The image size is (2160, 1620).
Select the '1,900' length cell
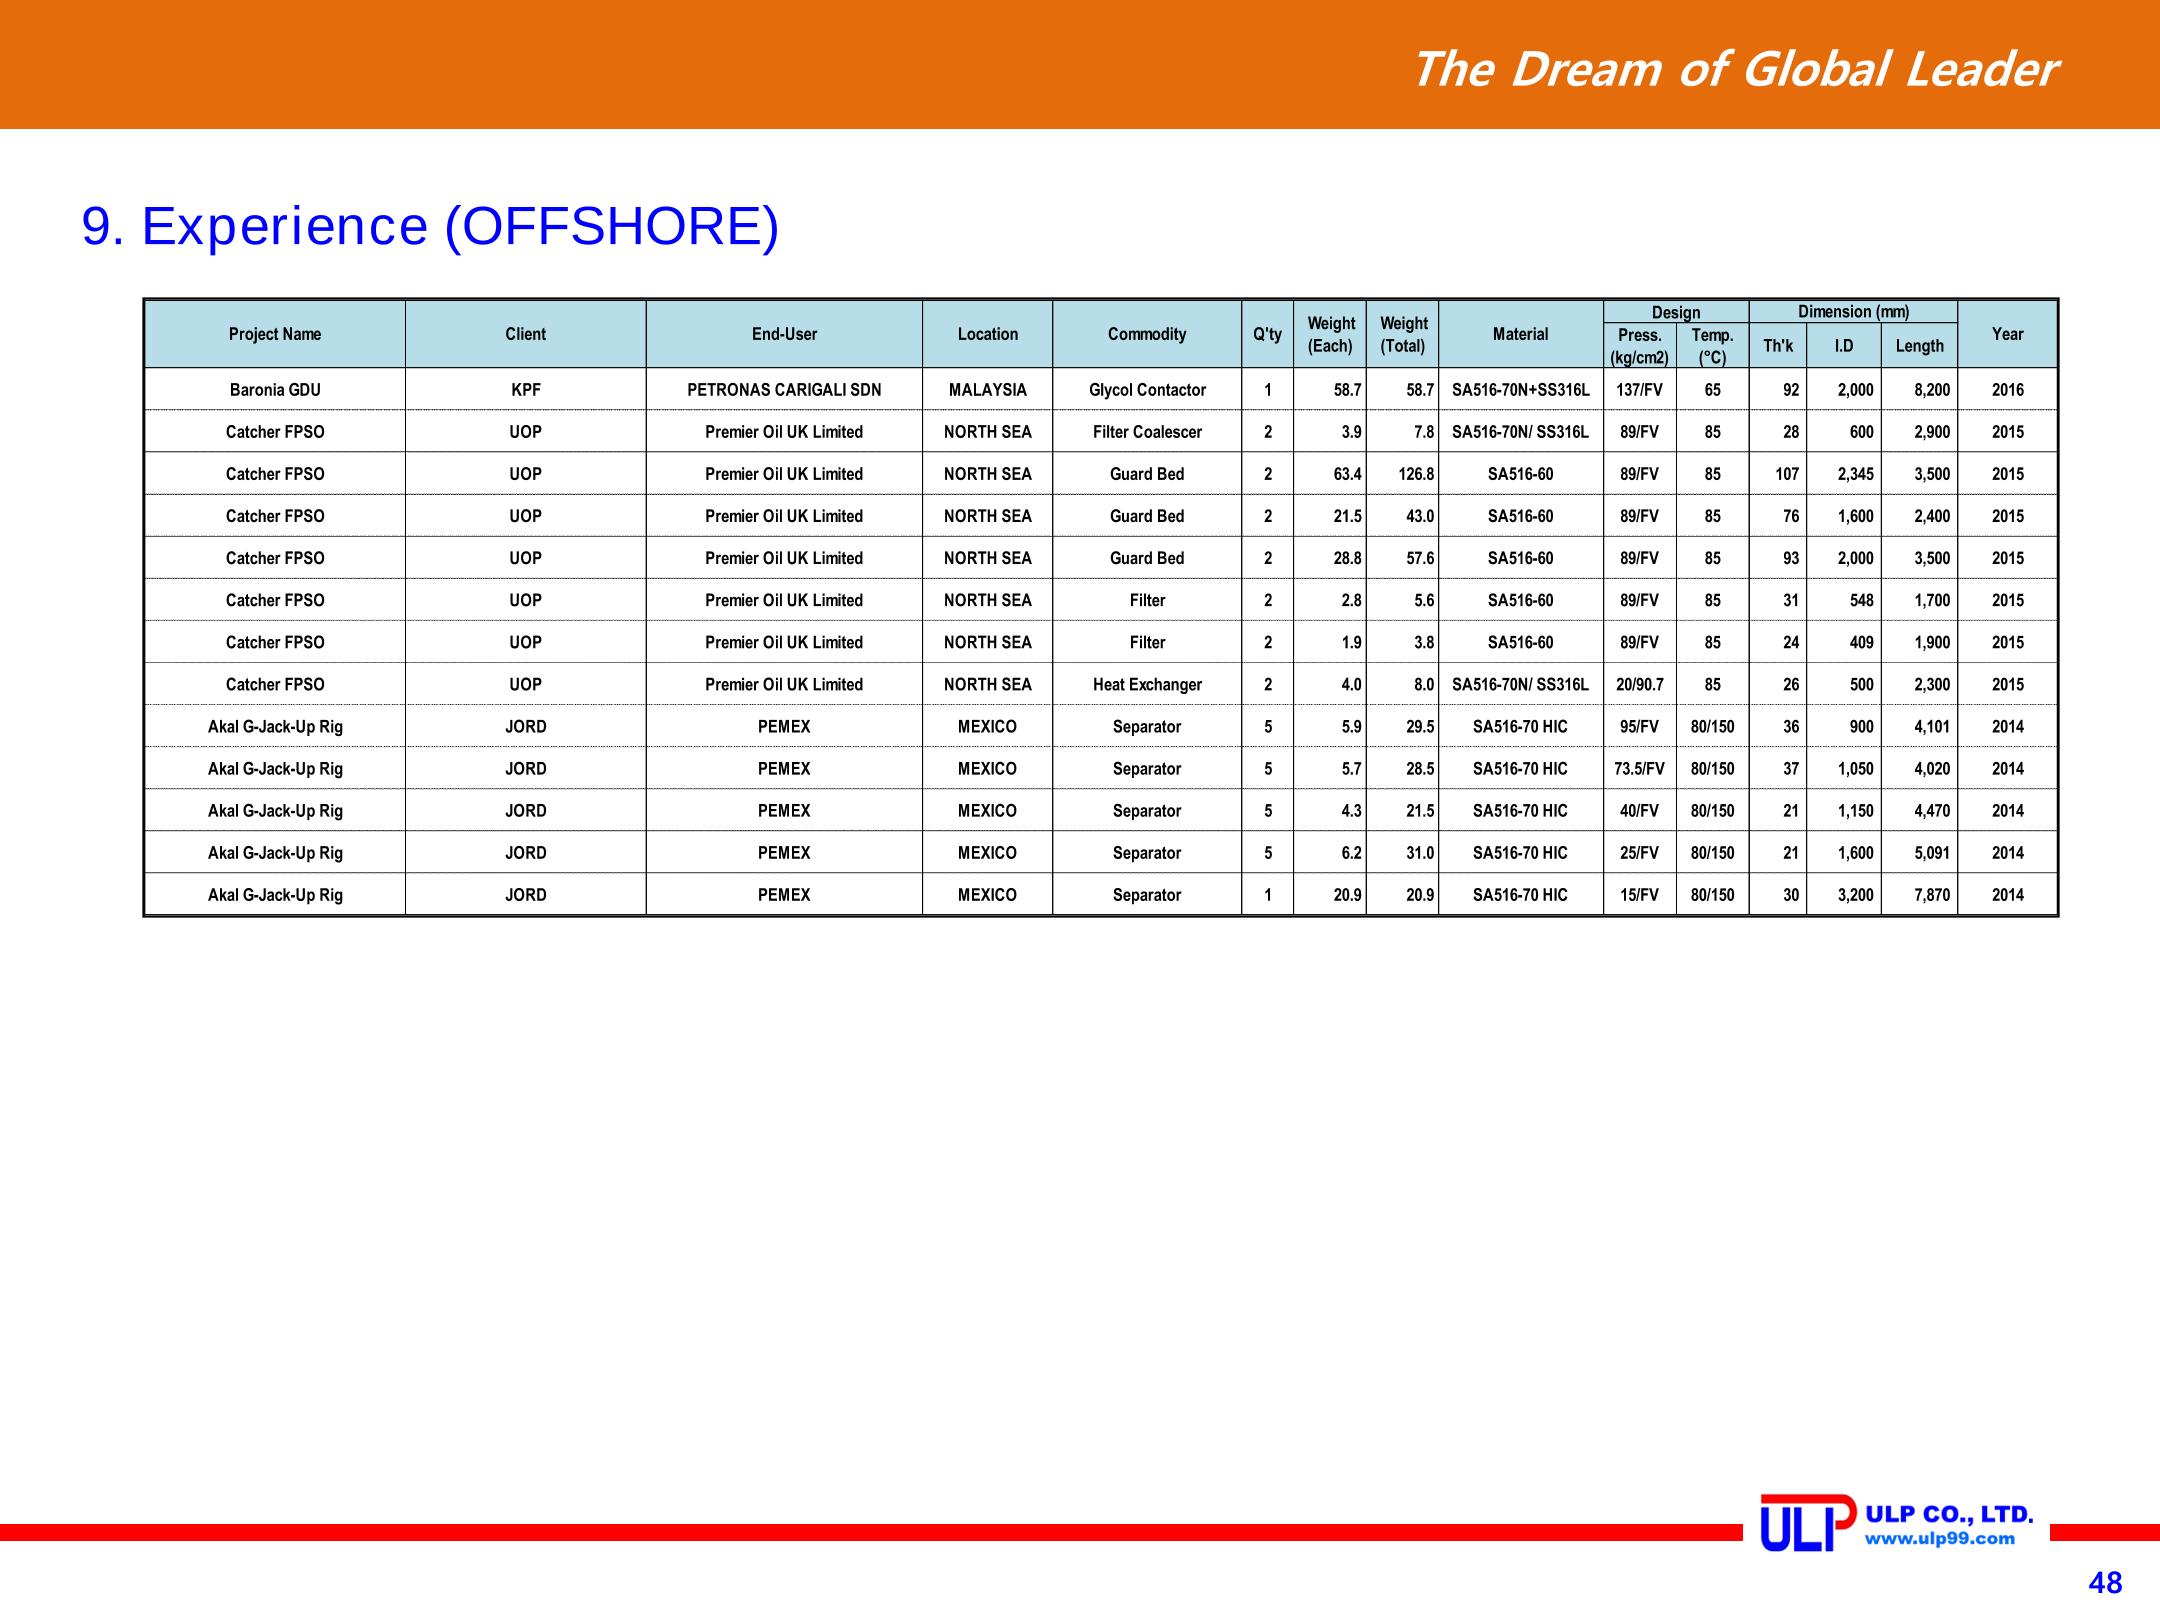coord(1920,642)
